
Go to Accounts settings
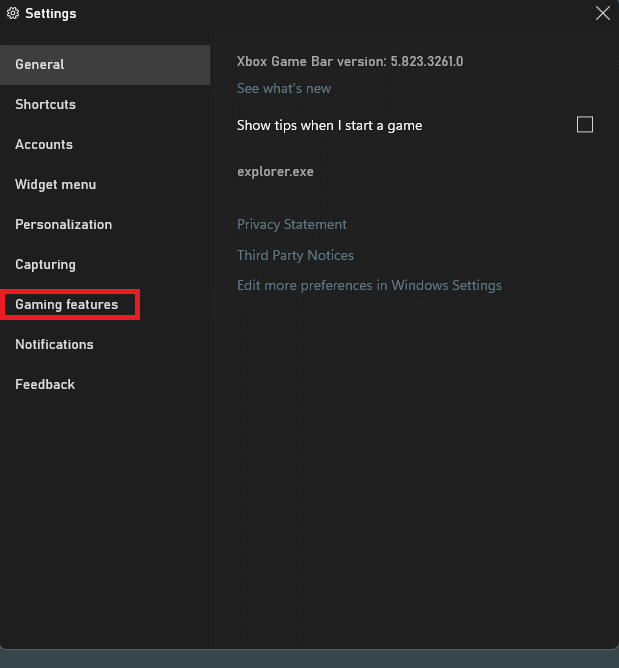point(105,144)
